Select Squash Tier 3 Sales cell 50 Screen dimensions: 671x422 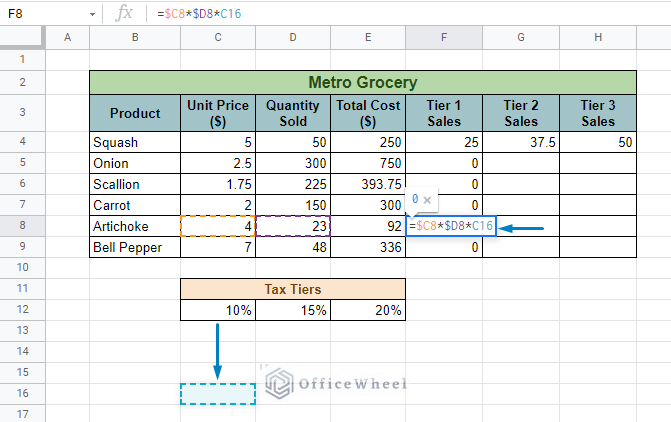[x=598, y=142]
